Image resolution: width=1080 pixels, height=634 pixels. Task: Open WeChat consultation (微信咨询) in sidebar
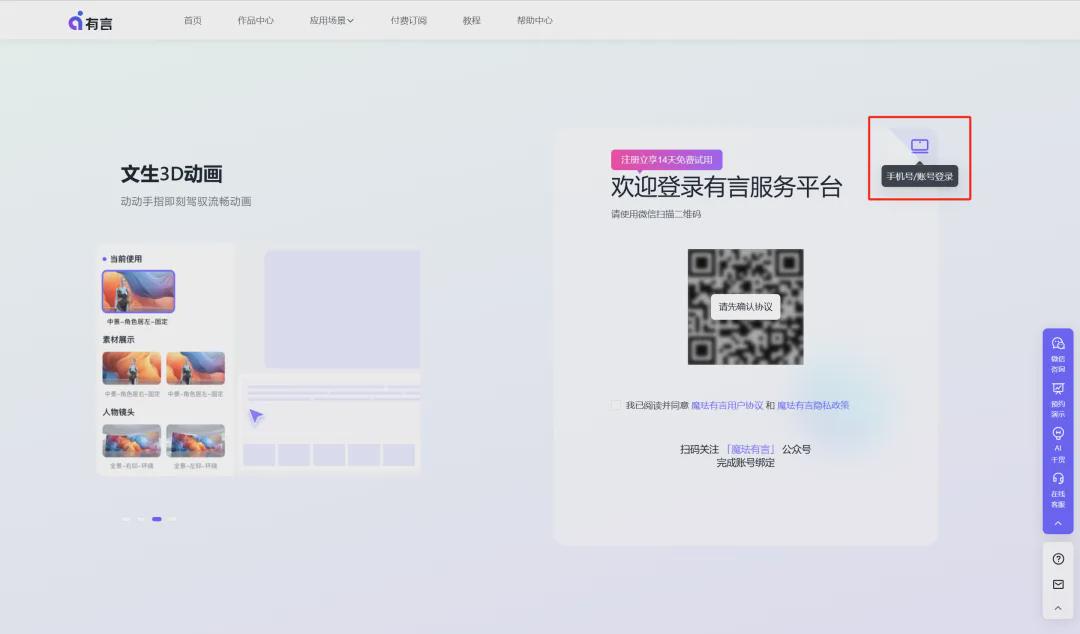[x=1058, y=352]
